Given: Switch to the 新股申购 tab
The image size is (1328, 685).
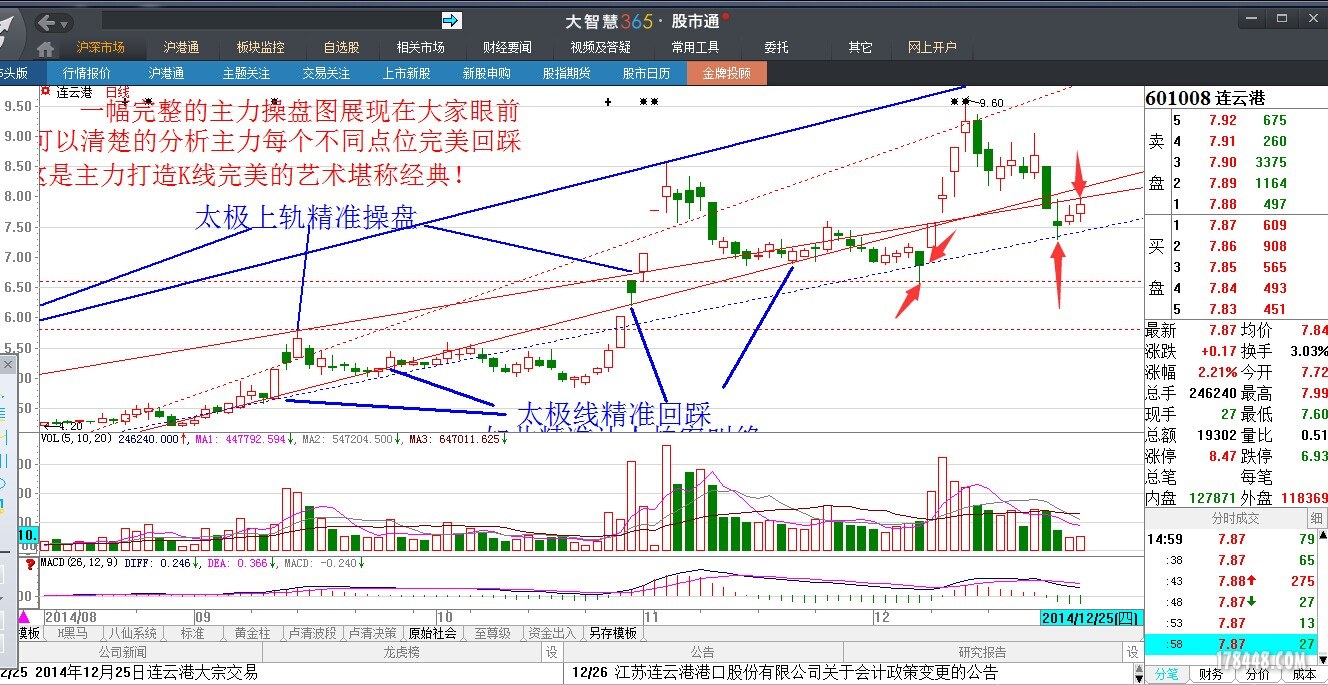Looking at the screenshot, I should click(x=486, y=73).
